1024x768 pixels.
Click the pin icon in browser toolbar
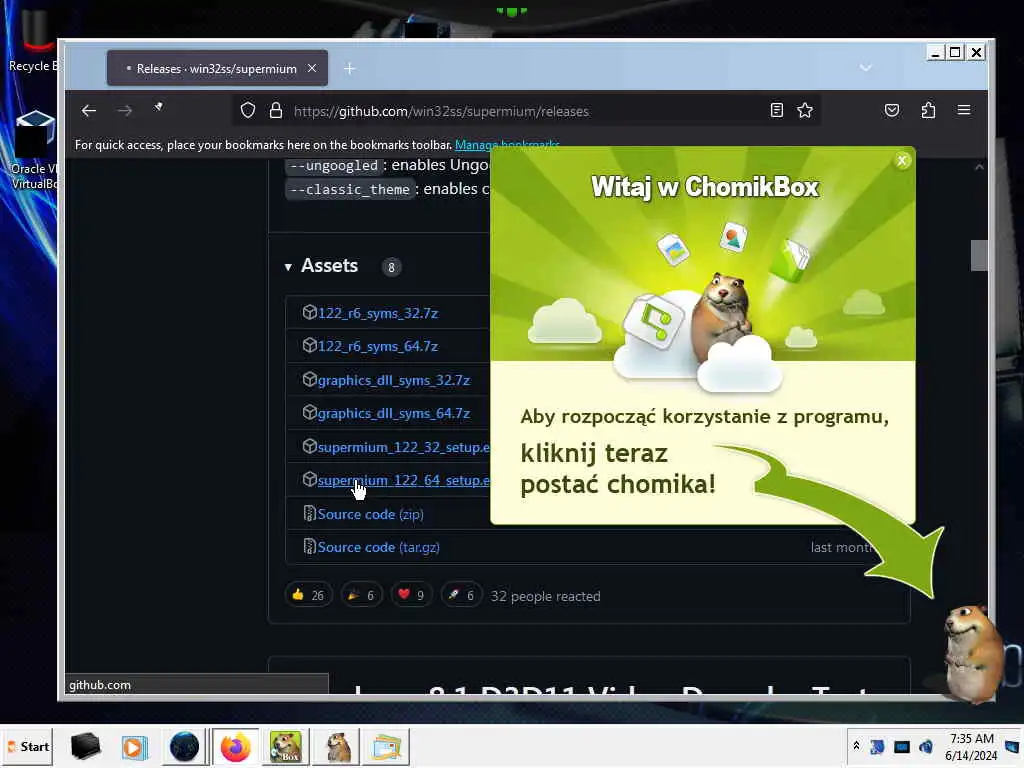point(158,107)
